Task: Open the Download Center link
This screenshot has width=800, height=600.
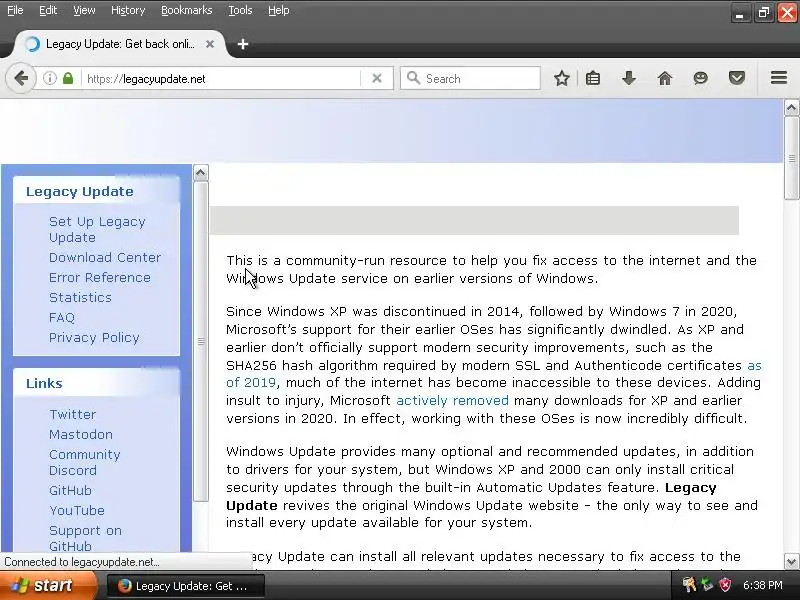Action: (x=105, y=258)
